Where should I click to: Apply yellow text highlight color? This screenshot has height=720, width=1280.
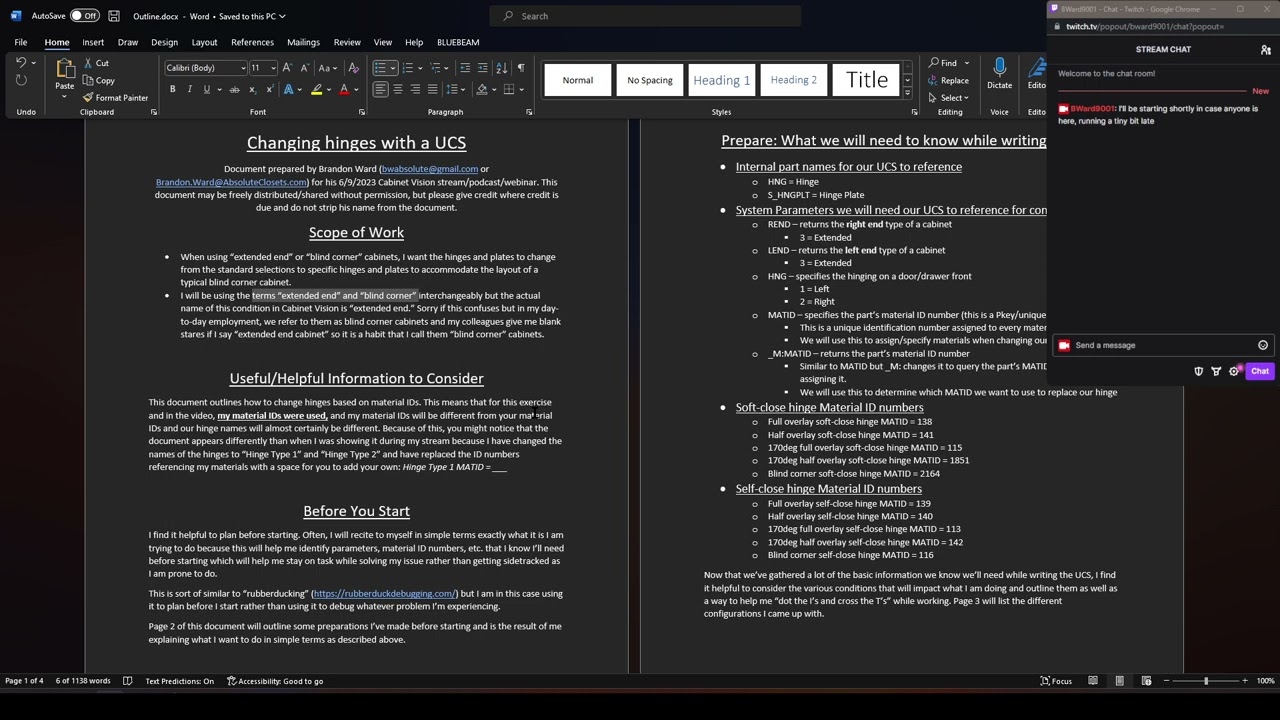click(317, 90)
